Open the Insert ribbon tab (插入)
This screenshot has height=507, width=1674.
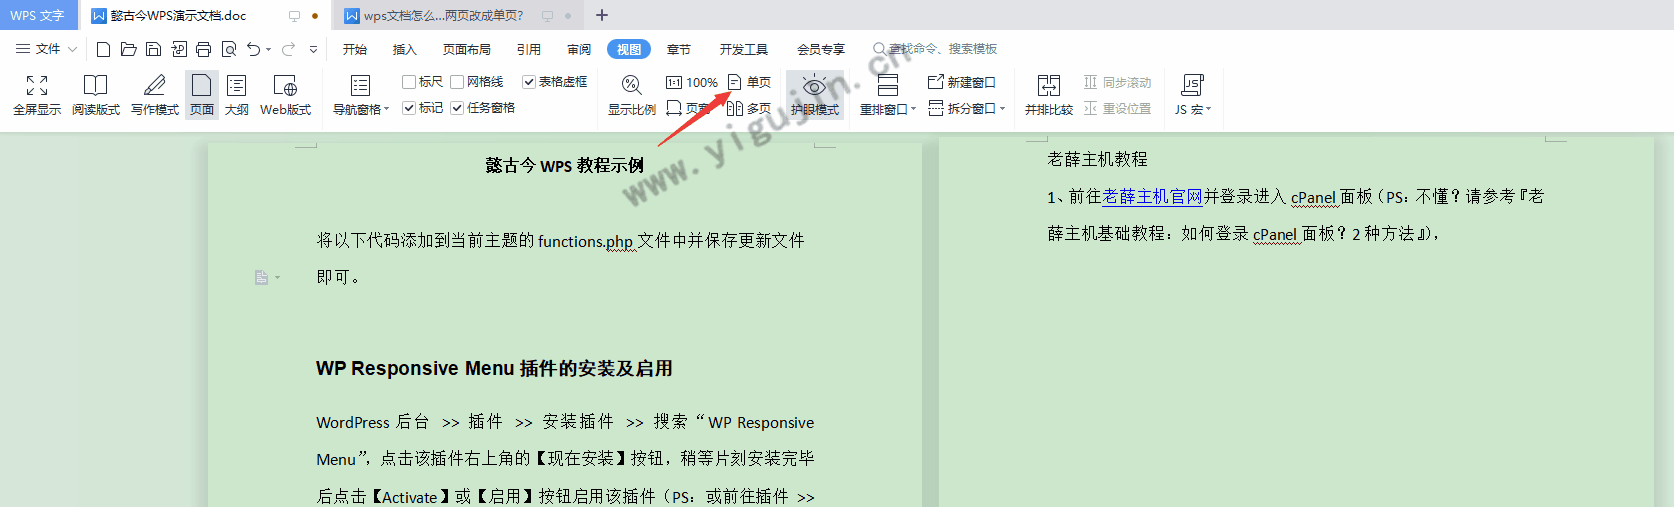tap(405, 49)
